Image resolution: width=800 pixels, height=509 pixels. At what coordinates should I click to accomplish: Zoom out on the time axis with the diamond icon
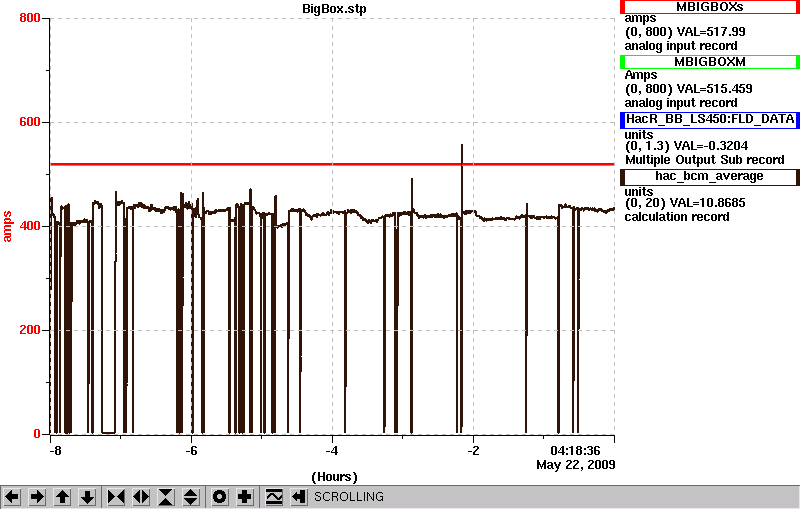pos(141,497)
